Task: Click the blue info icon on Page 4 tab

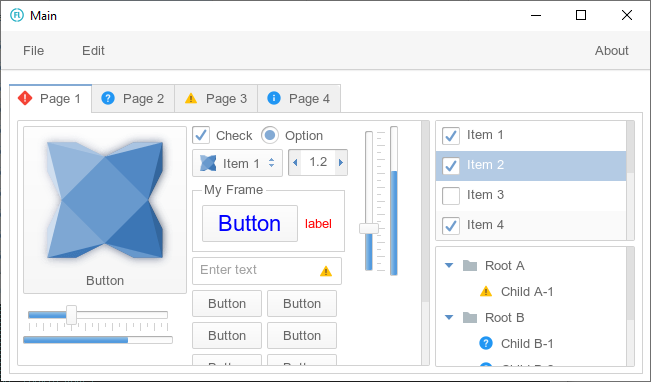Action: [274, 98]
